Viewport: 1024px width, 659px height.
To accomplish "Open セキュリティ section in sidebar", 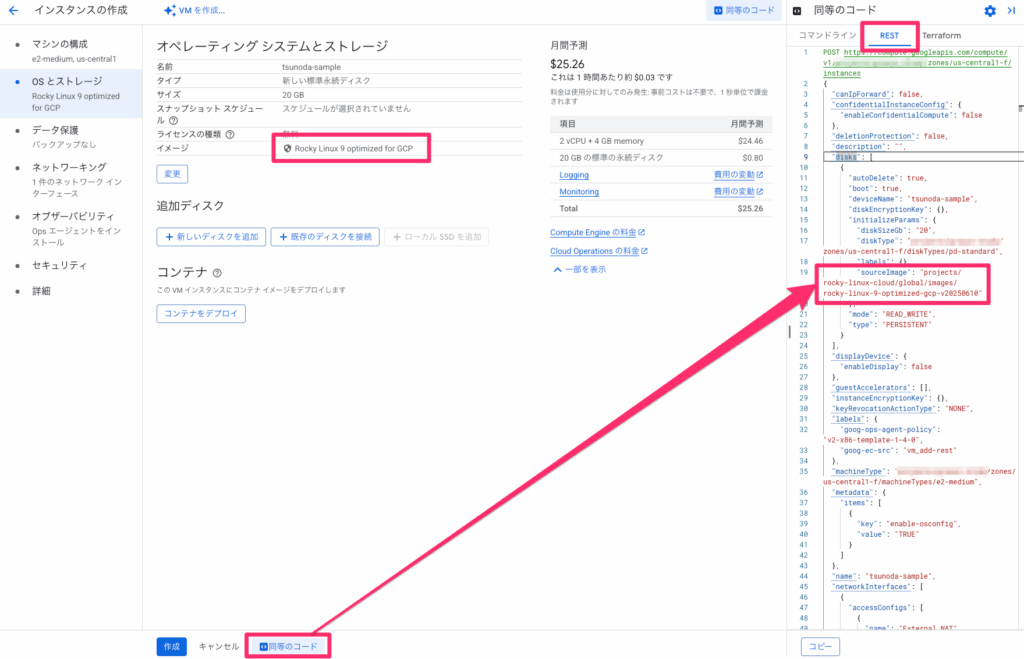I will pyautogui.click(x=59, y=265).
